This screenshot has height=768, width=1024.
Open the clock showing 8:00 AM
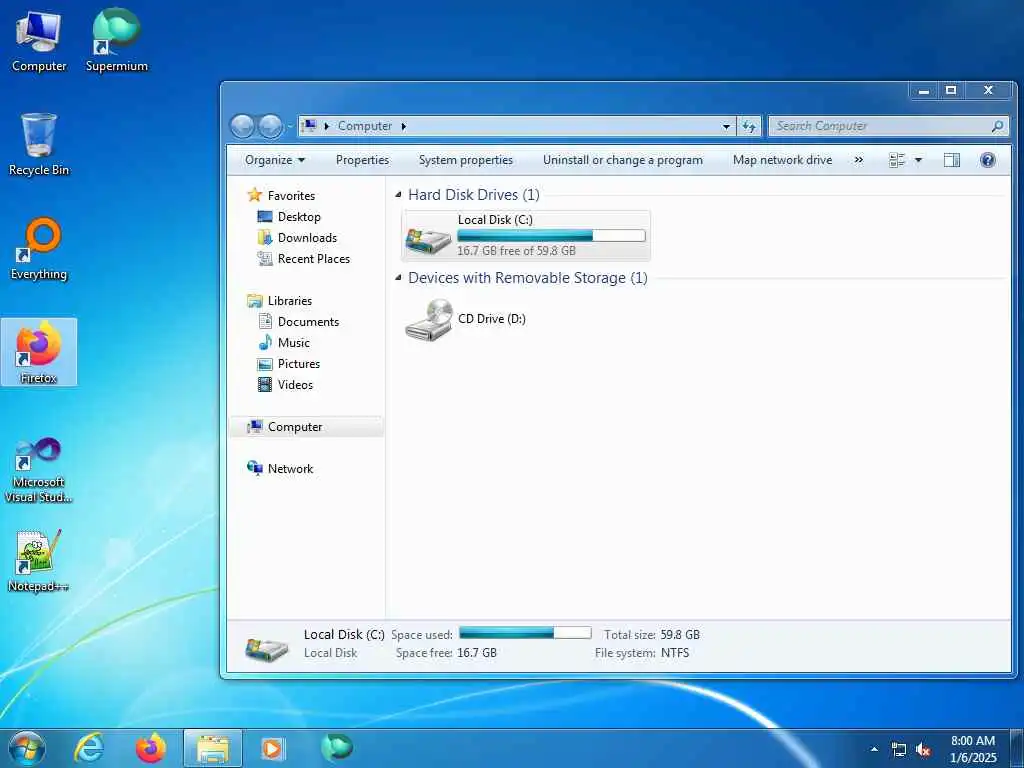pos(973,749)
